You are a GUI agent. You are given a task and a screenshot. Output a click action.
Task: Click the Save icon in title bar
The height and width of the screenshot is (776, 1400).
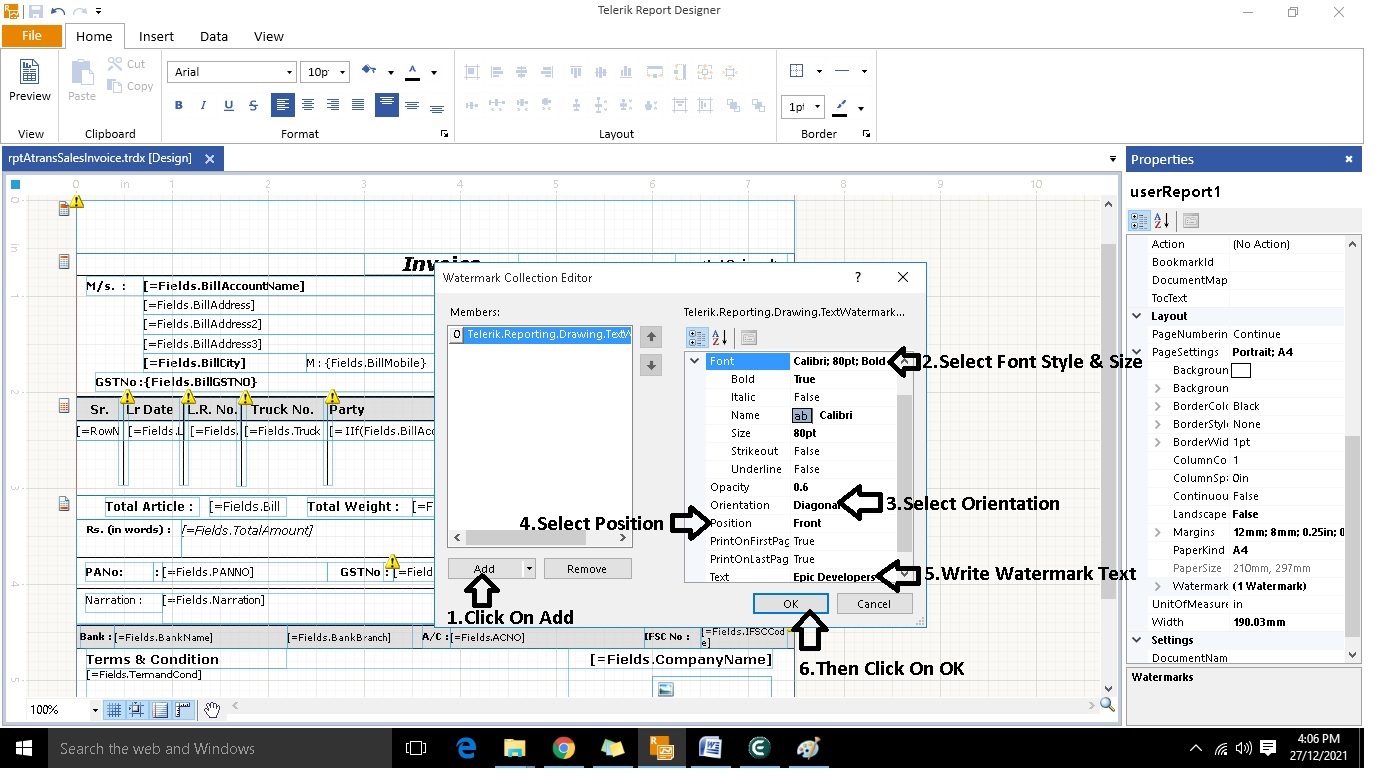click(x=35, y=12)
